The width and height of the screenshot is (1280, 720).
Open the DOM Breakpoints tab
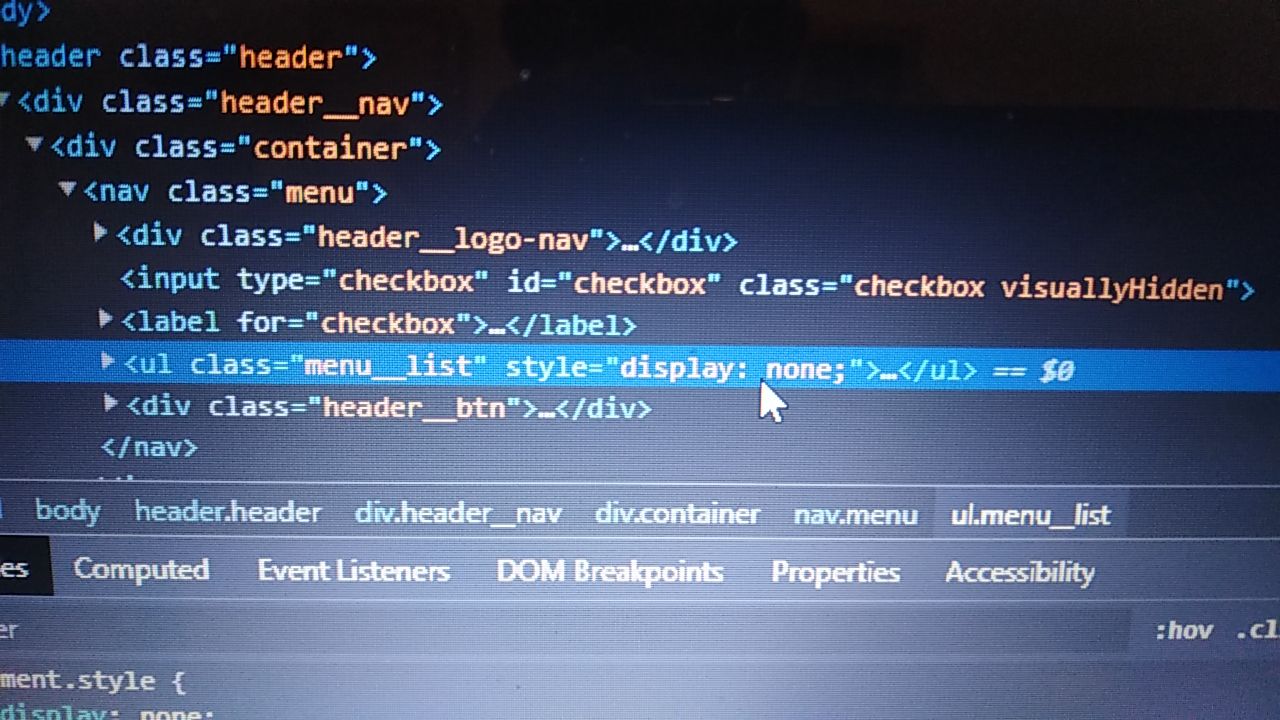[610, 572]
